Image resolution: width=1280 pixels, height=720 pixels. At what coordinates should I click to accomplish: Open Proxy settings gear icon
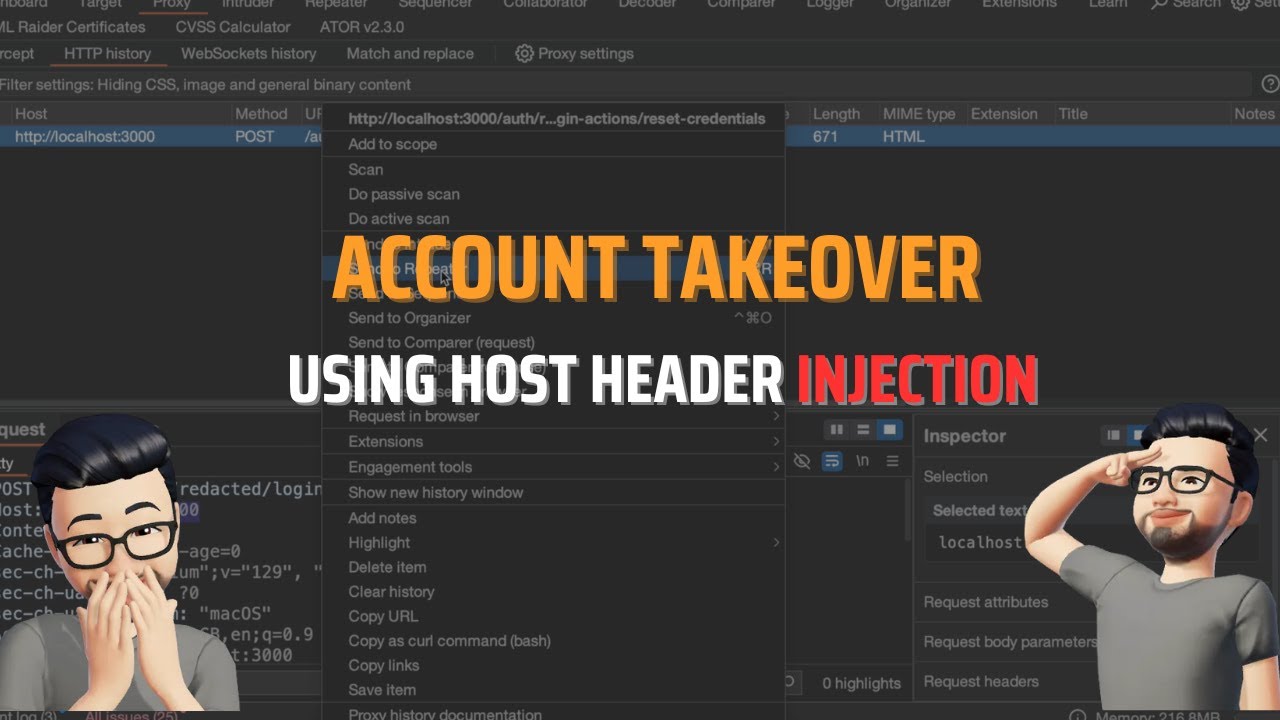tap(524, 53)
